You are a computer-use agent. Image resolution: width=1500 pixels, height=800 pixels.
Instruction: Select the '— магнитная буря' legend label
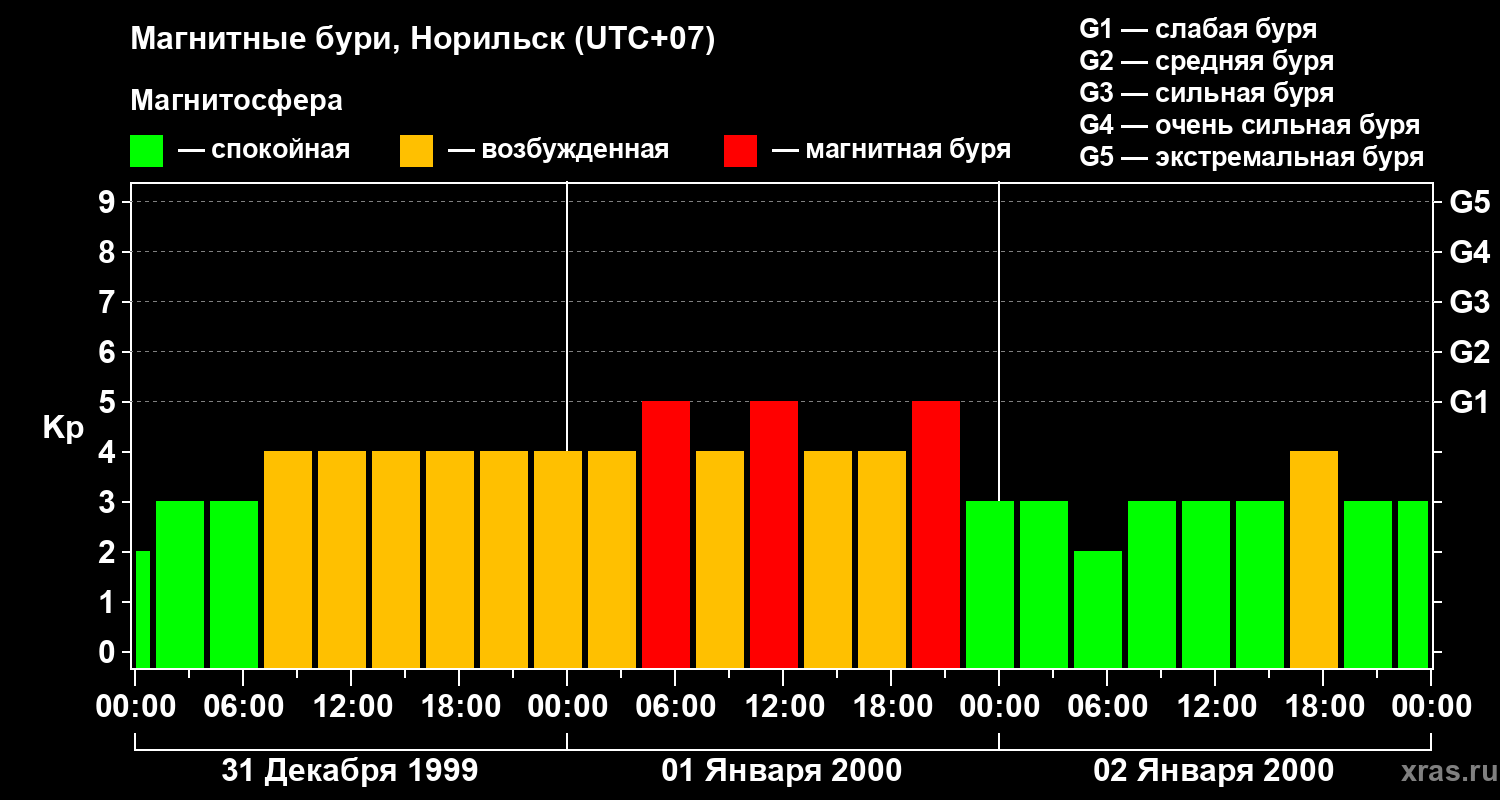[891, 151]
